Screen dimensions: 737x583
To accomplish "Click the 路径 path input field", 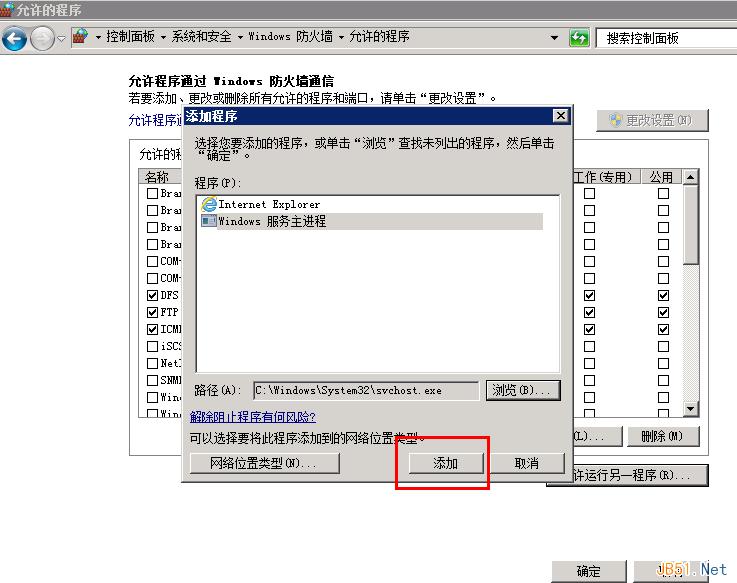I will tap(365, 389).
